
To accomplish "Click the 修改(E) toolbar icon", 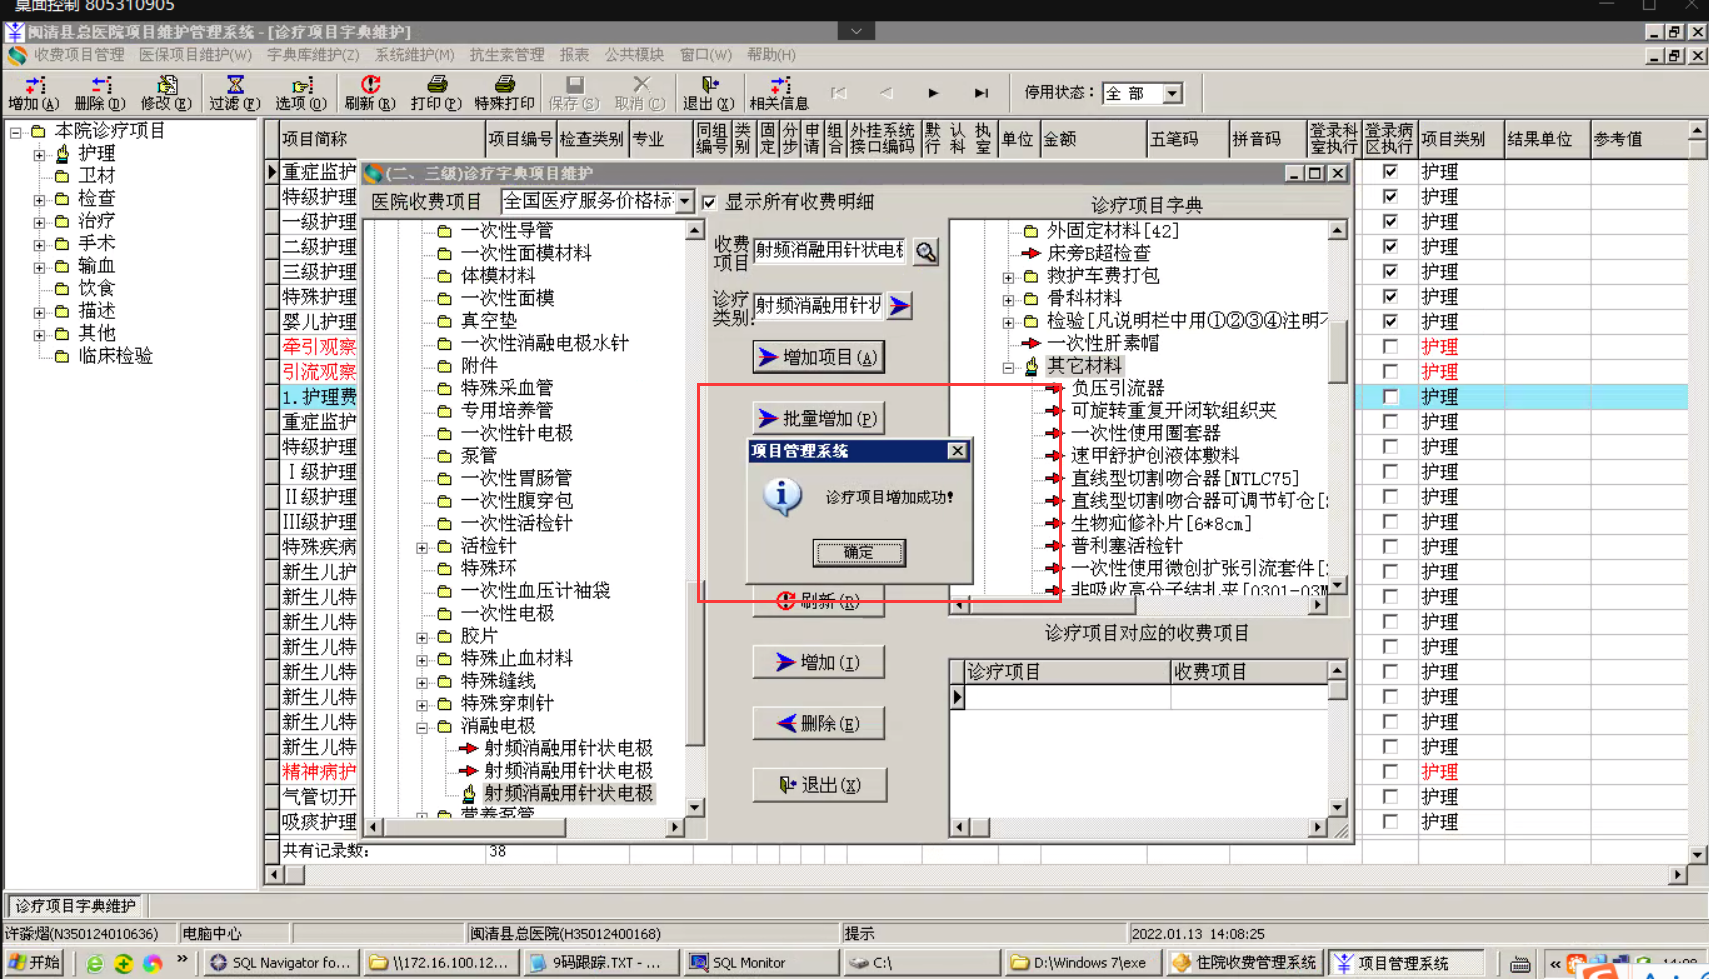I will point(166,93).
